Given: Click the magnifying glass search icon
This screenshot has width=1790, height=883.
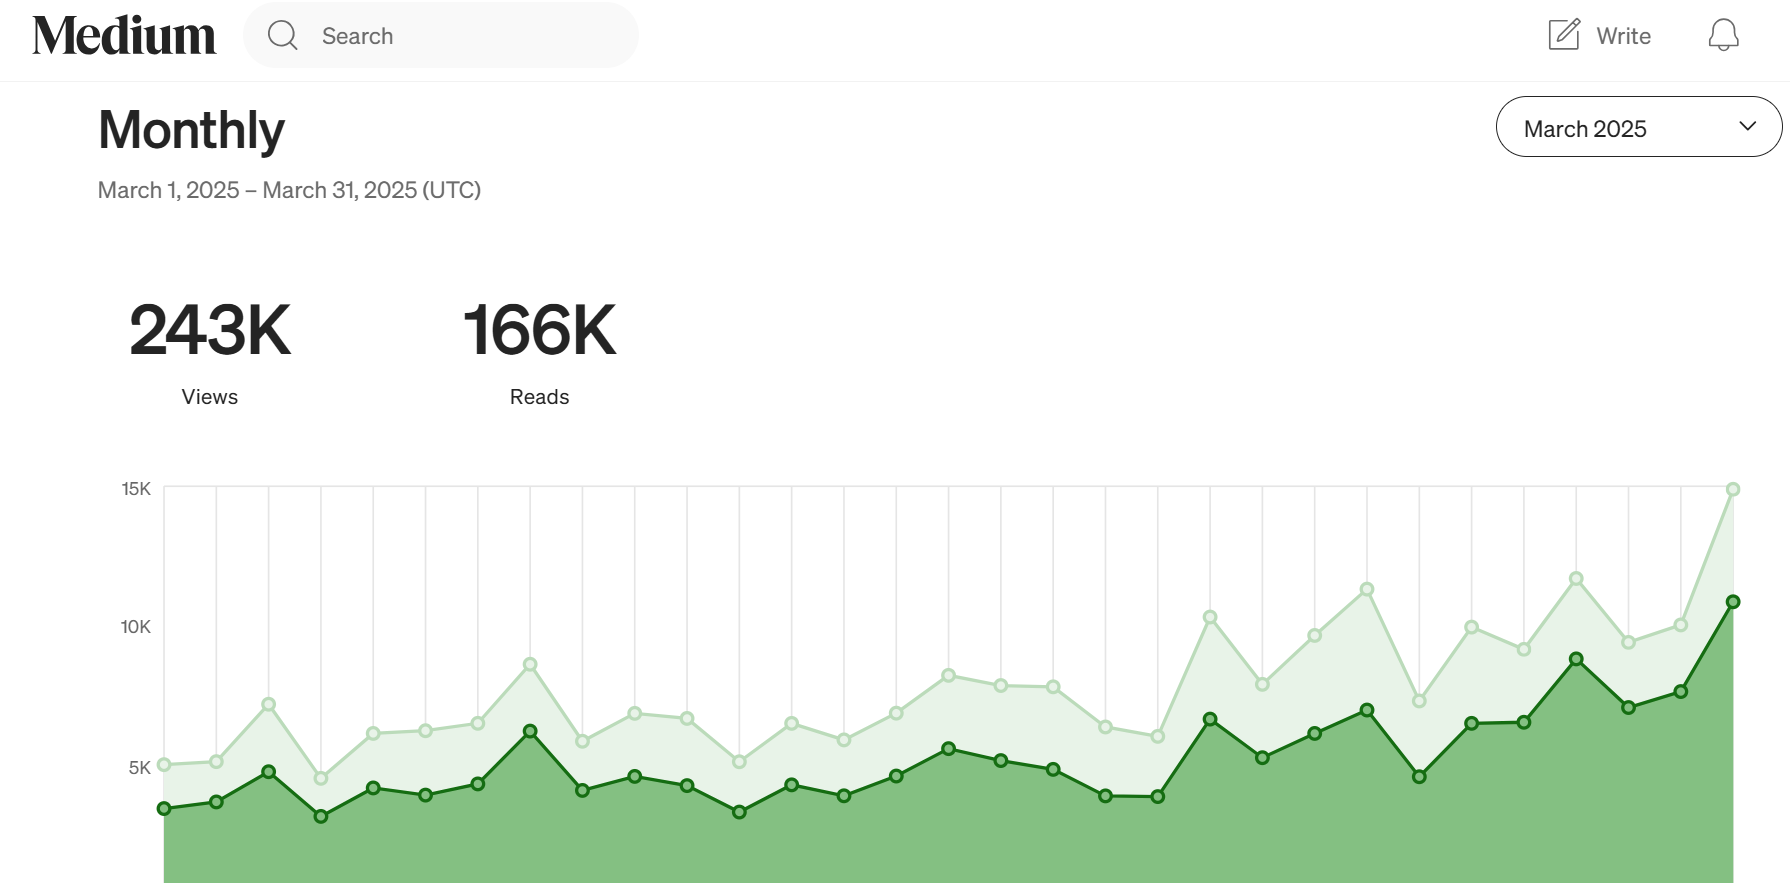Looking at the screenshot, I should tap(283, 36).
